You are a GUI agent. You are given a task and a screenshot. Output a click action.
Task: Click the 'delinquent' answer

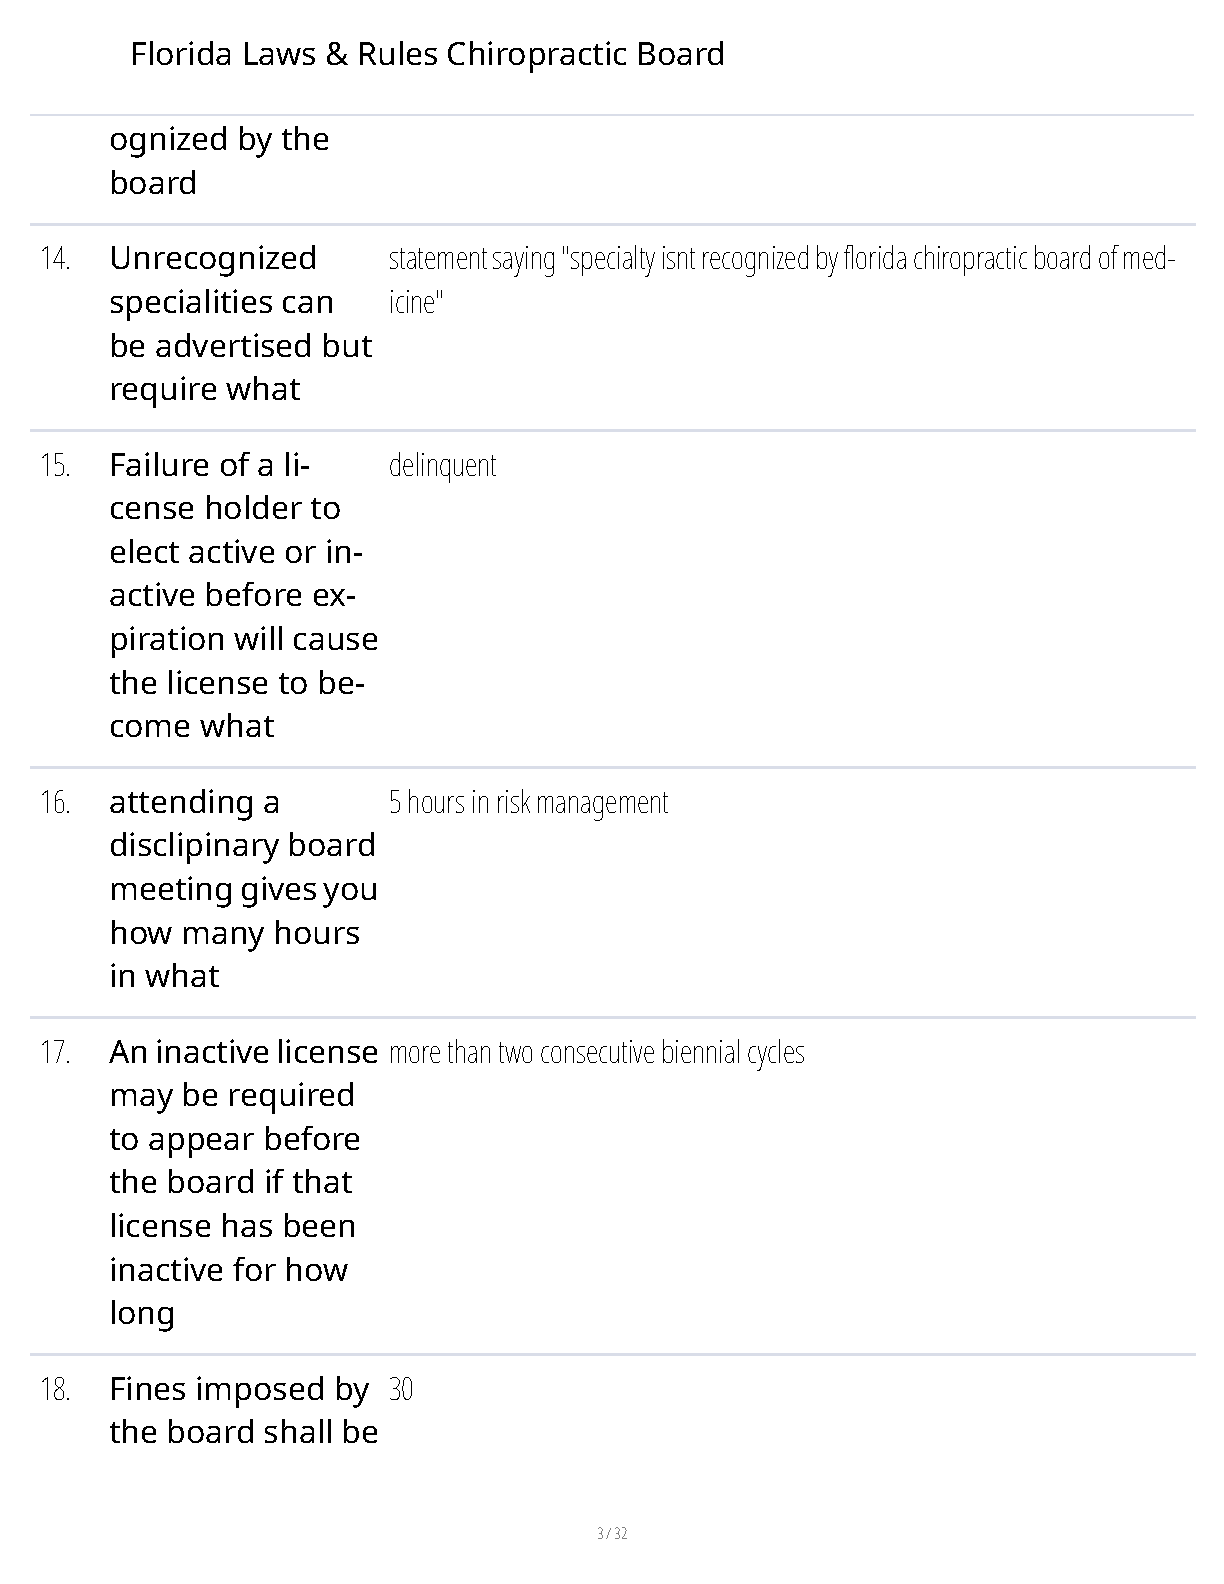click(x=442, y=466)
